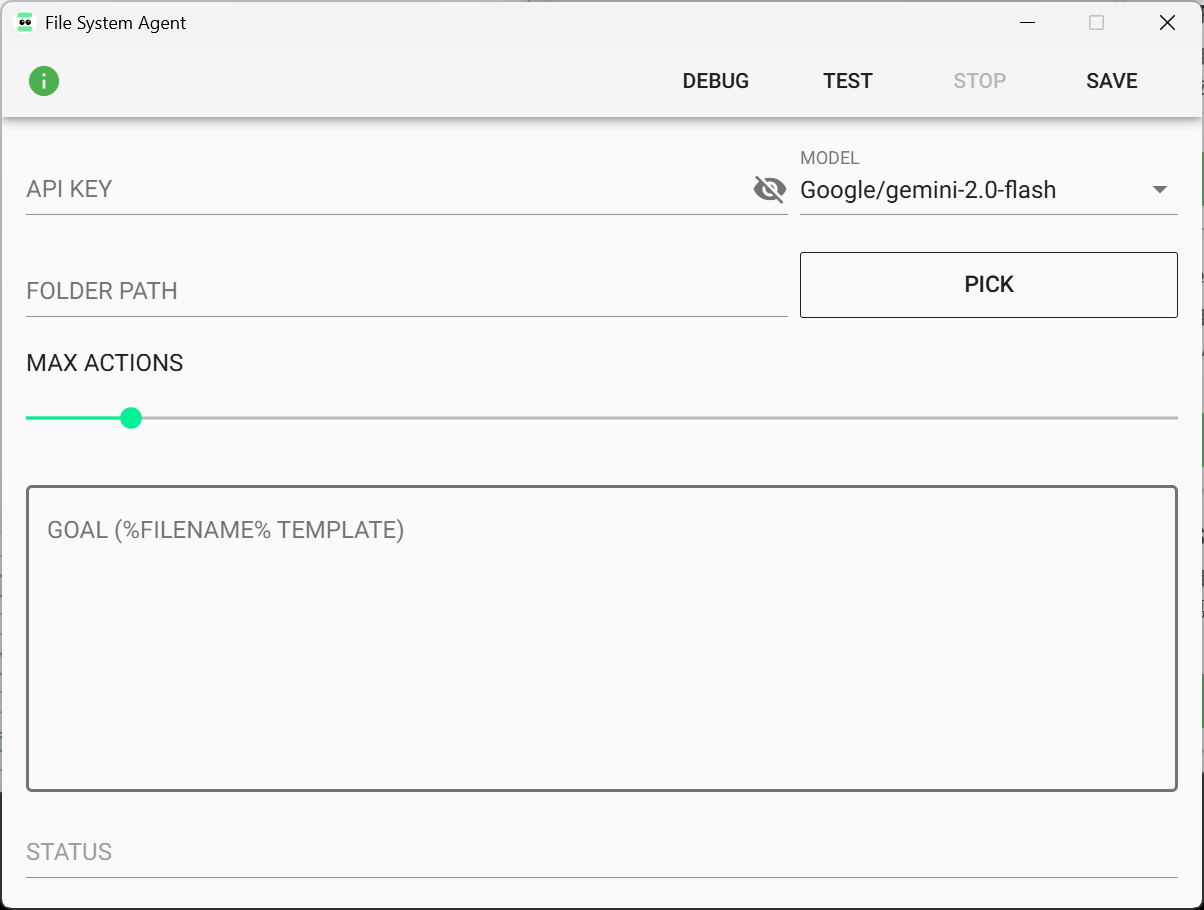Click the green info icon
The width and height of the screenshot is (1204, 910).
tap(44, 81)
